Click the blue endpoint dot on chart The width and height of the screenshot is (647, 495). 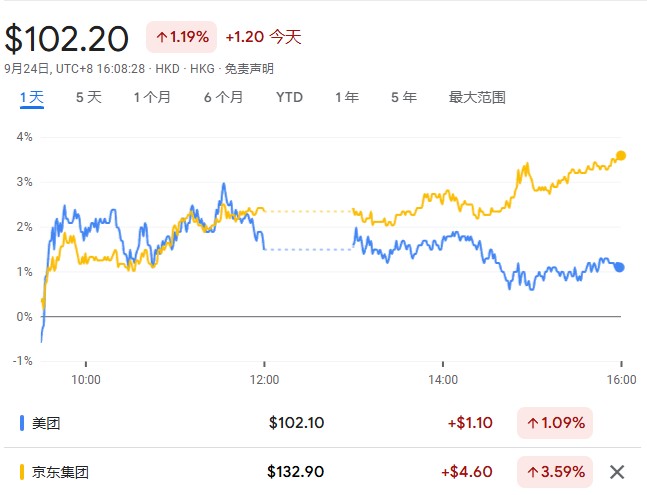pos(620,267)
